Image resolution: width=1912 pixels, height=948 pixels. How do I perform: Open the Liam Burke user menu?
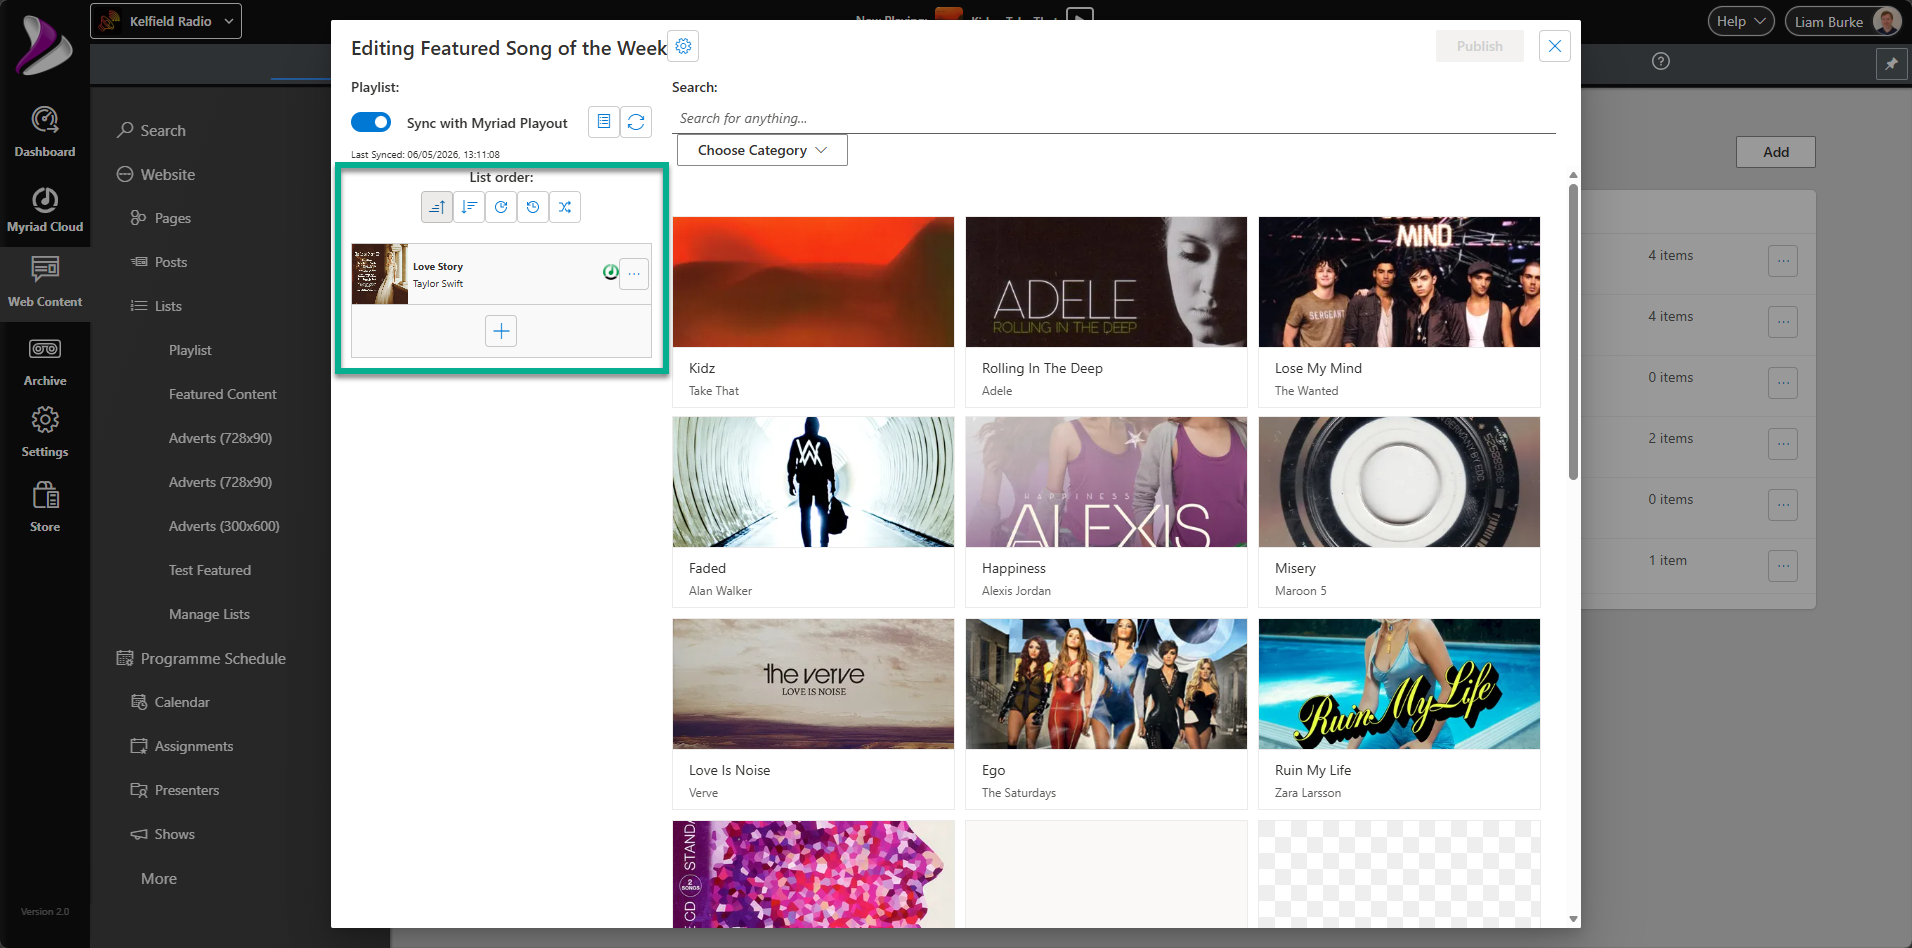coord(1844,21)
